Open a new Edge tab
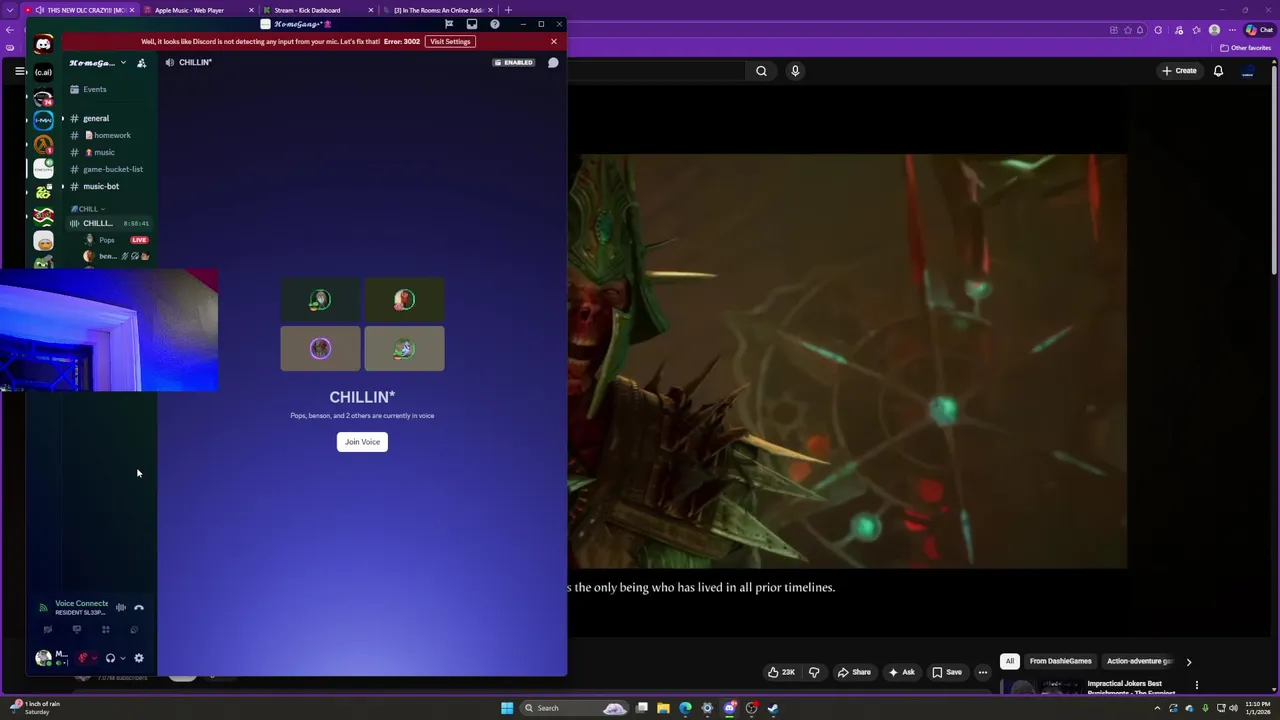Viewport: 1280px width, 720px height. 508,10
